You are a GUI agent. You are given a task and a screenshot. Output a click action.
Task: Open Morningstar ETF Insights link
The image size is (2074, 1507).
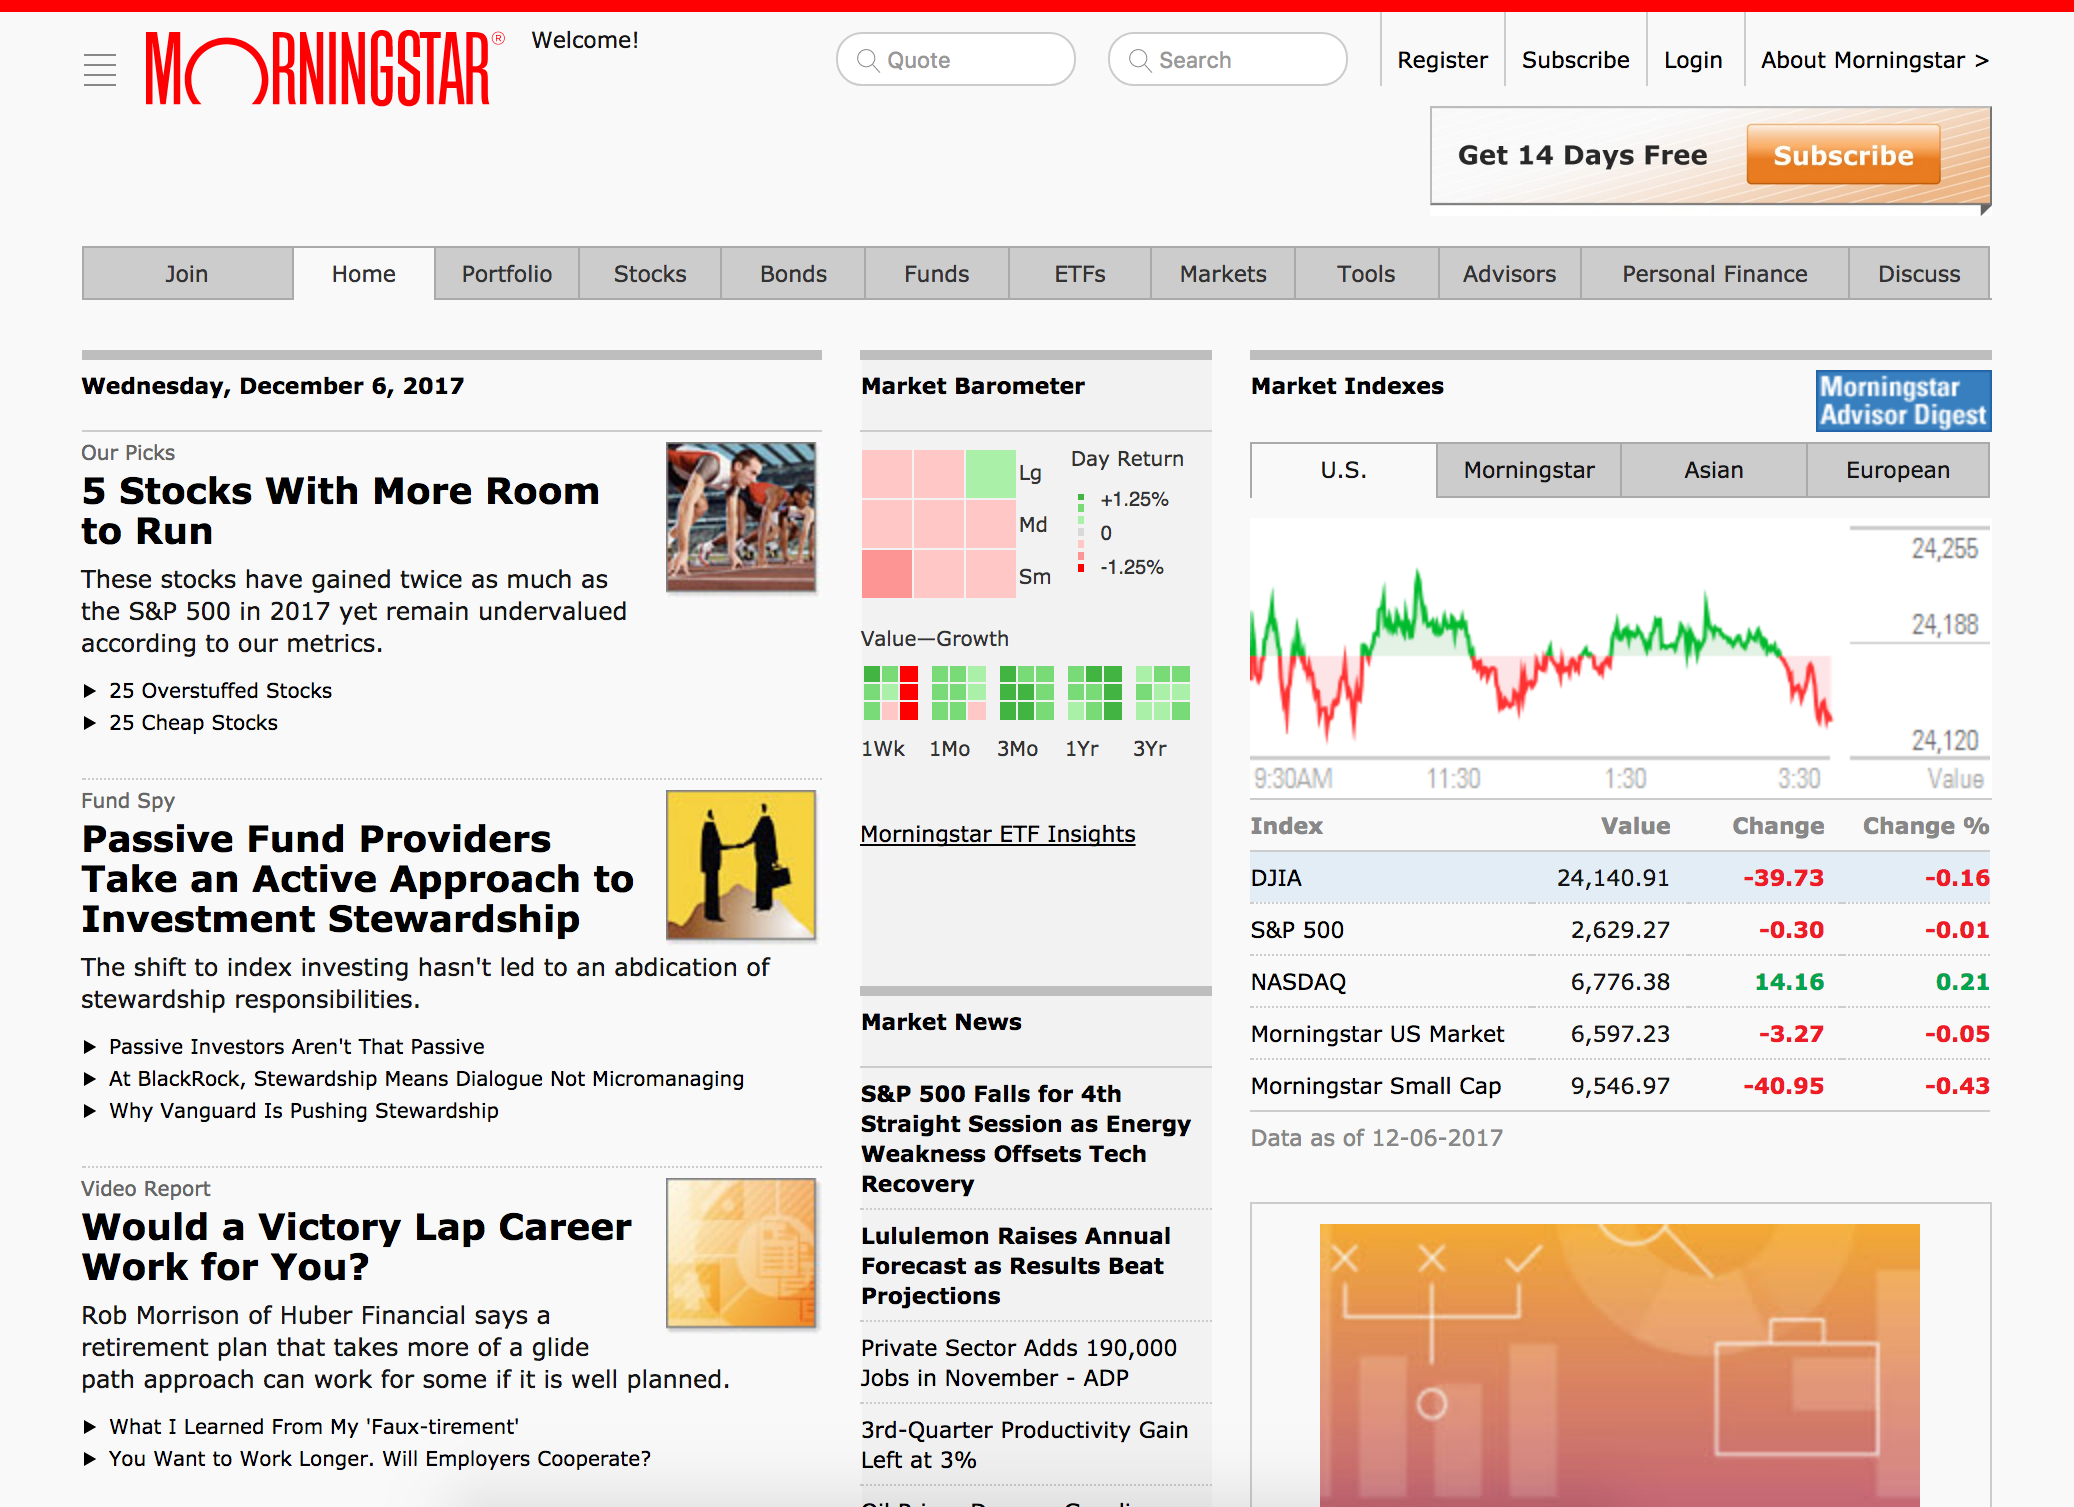coord(998,834)
